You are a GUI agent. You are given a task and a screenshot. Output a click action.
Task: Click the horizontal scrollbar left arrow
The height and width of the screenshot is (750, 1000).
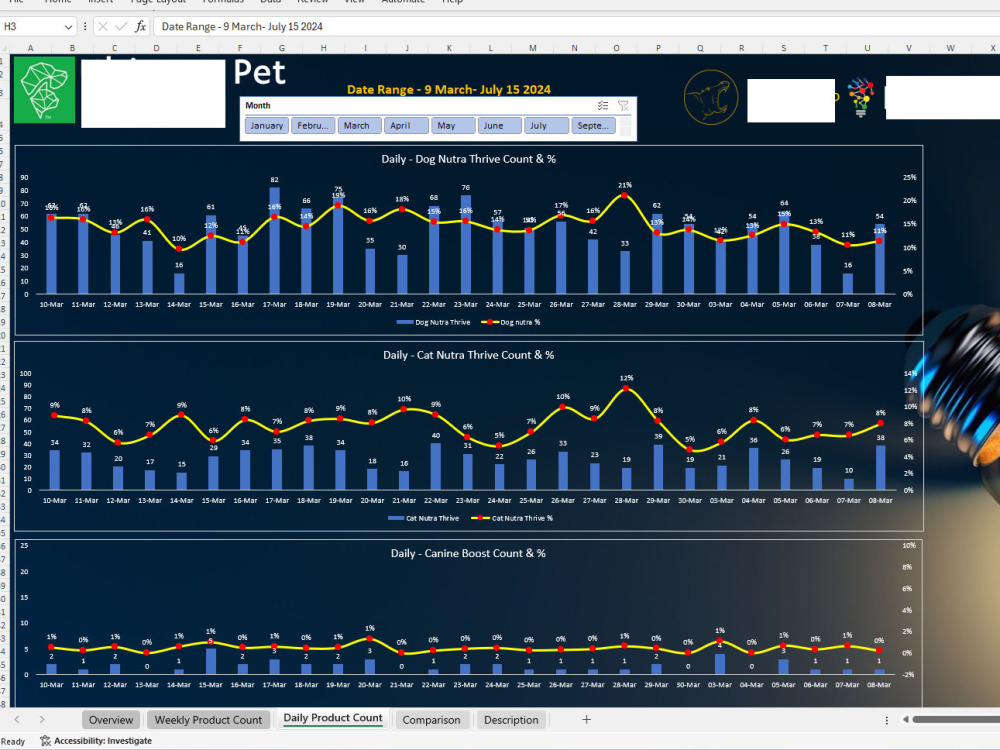905,719
